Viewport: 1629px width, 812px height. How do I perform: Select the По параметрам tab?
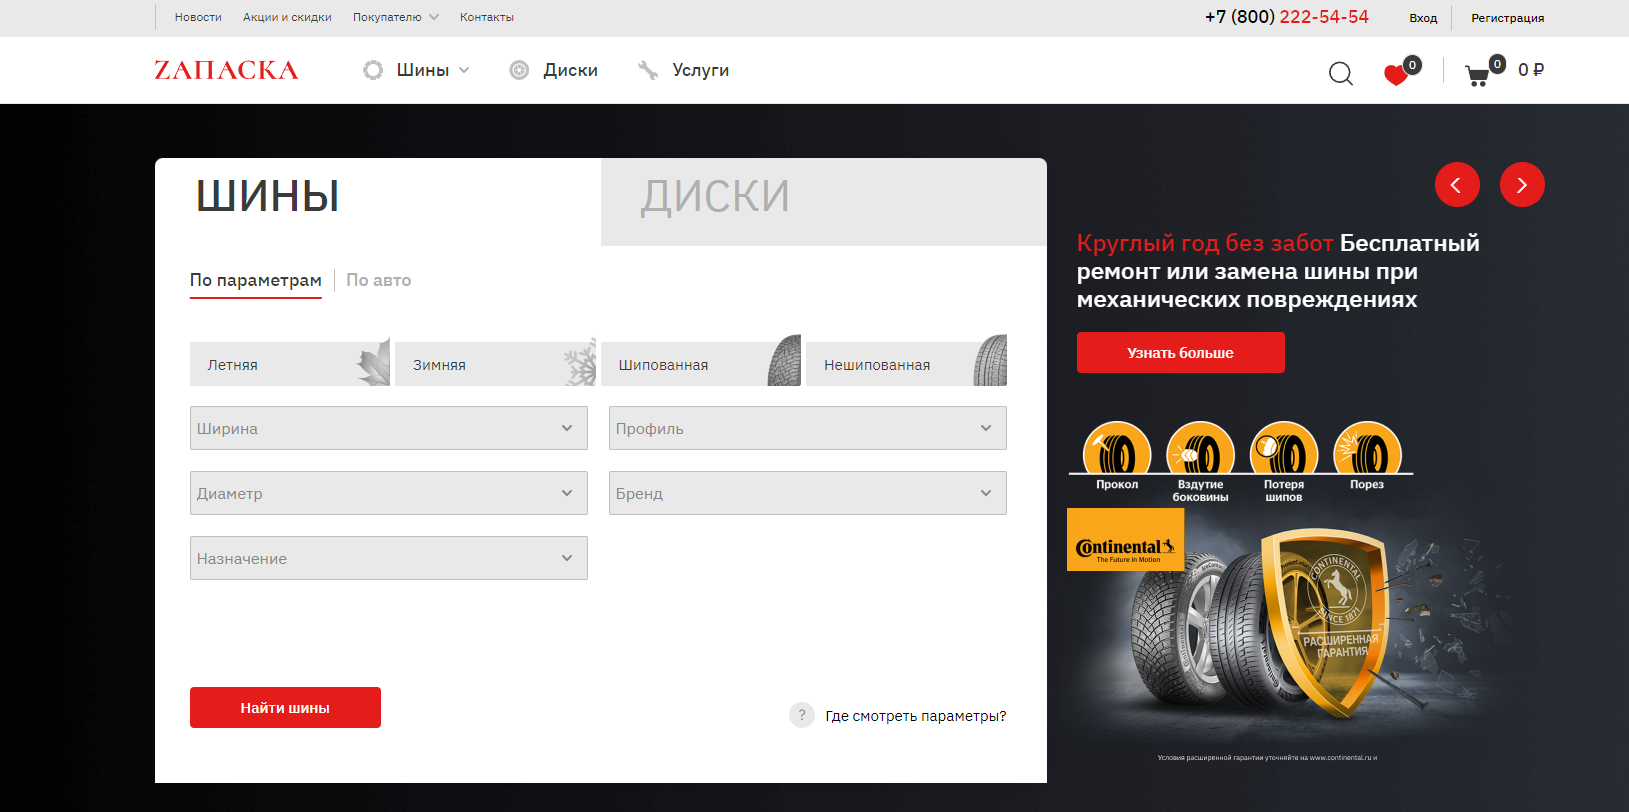click(256, 280)
